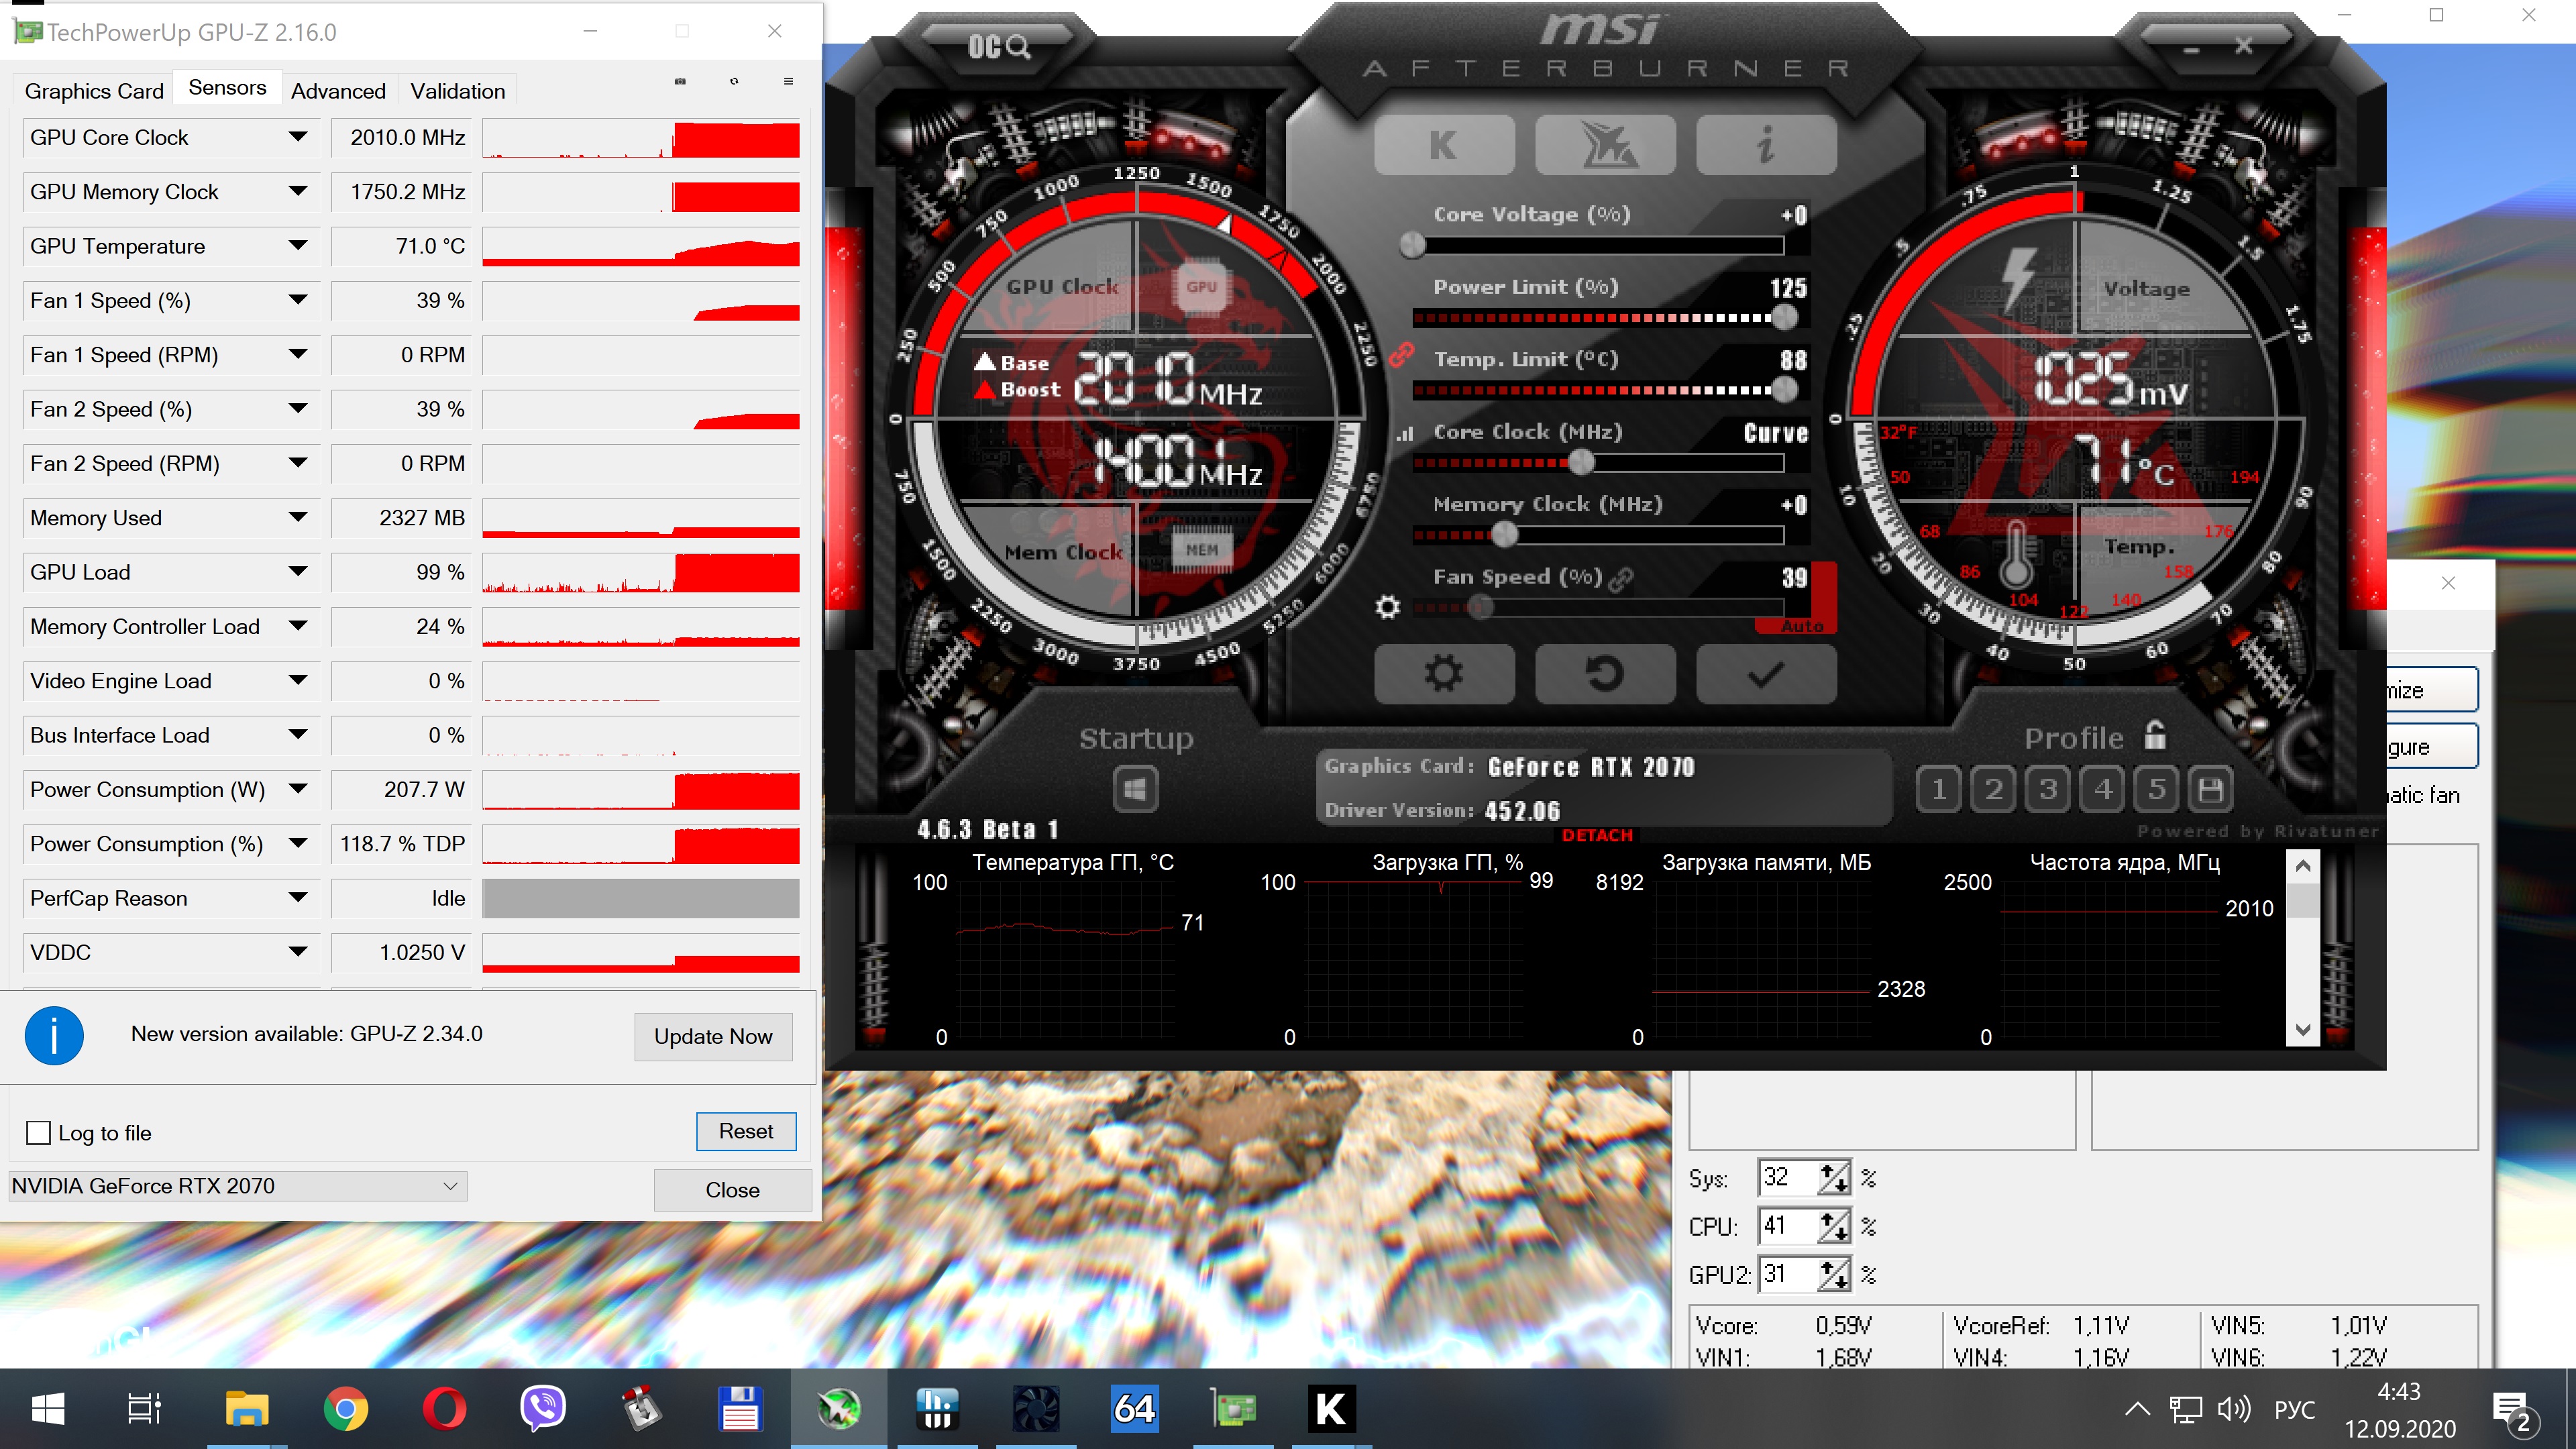Click the Reset button in GPU-Z
This screenshot has height=1449, width=2576.
click(x=745, y=1131)
